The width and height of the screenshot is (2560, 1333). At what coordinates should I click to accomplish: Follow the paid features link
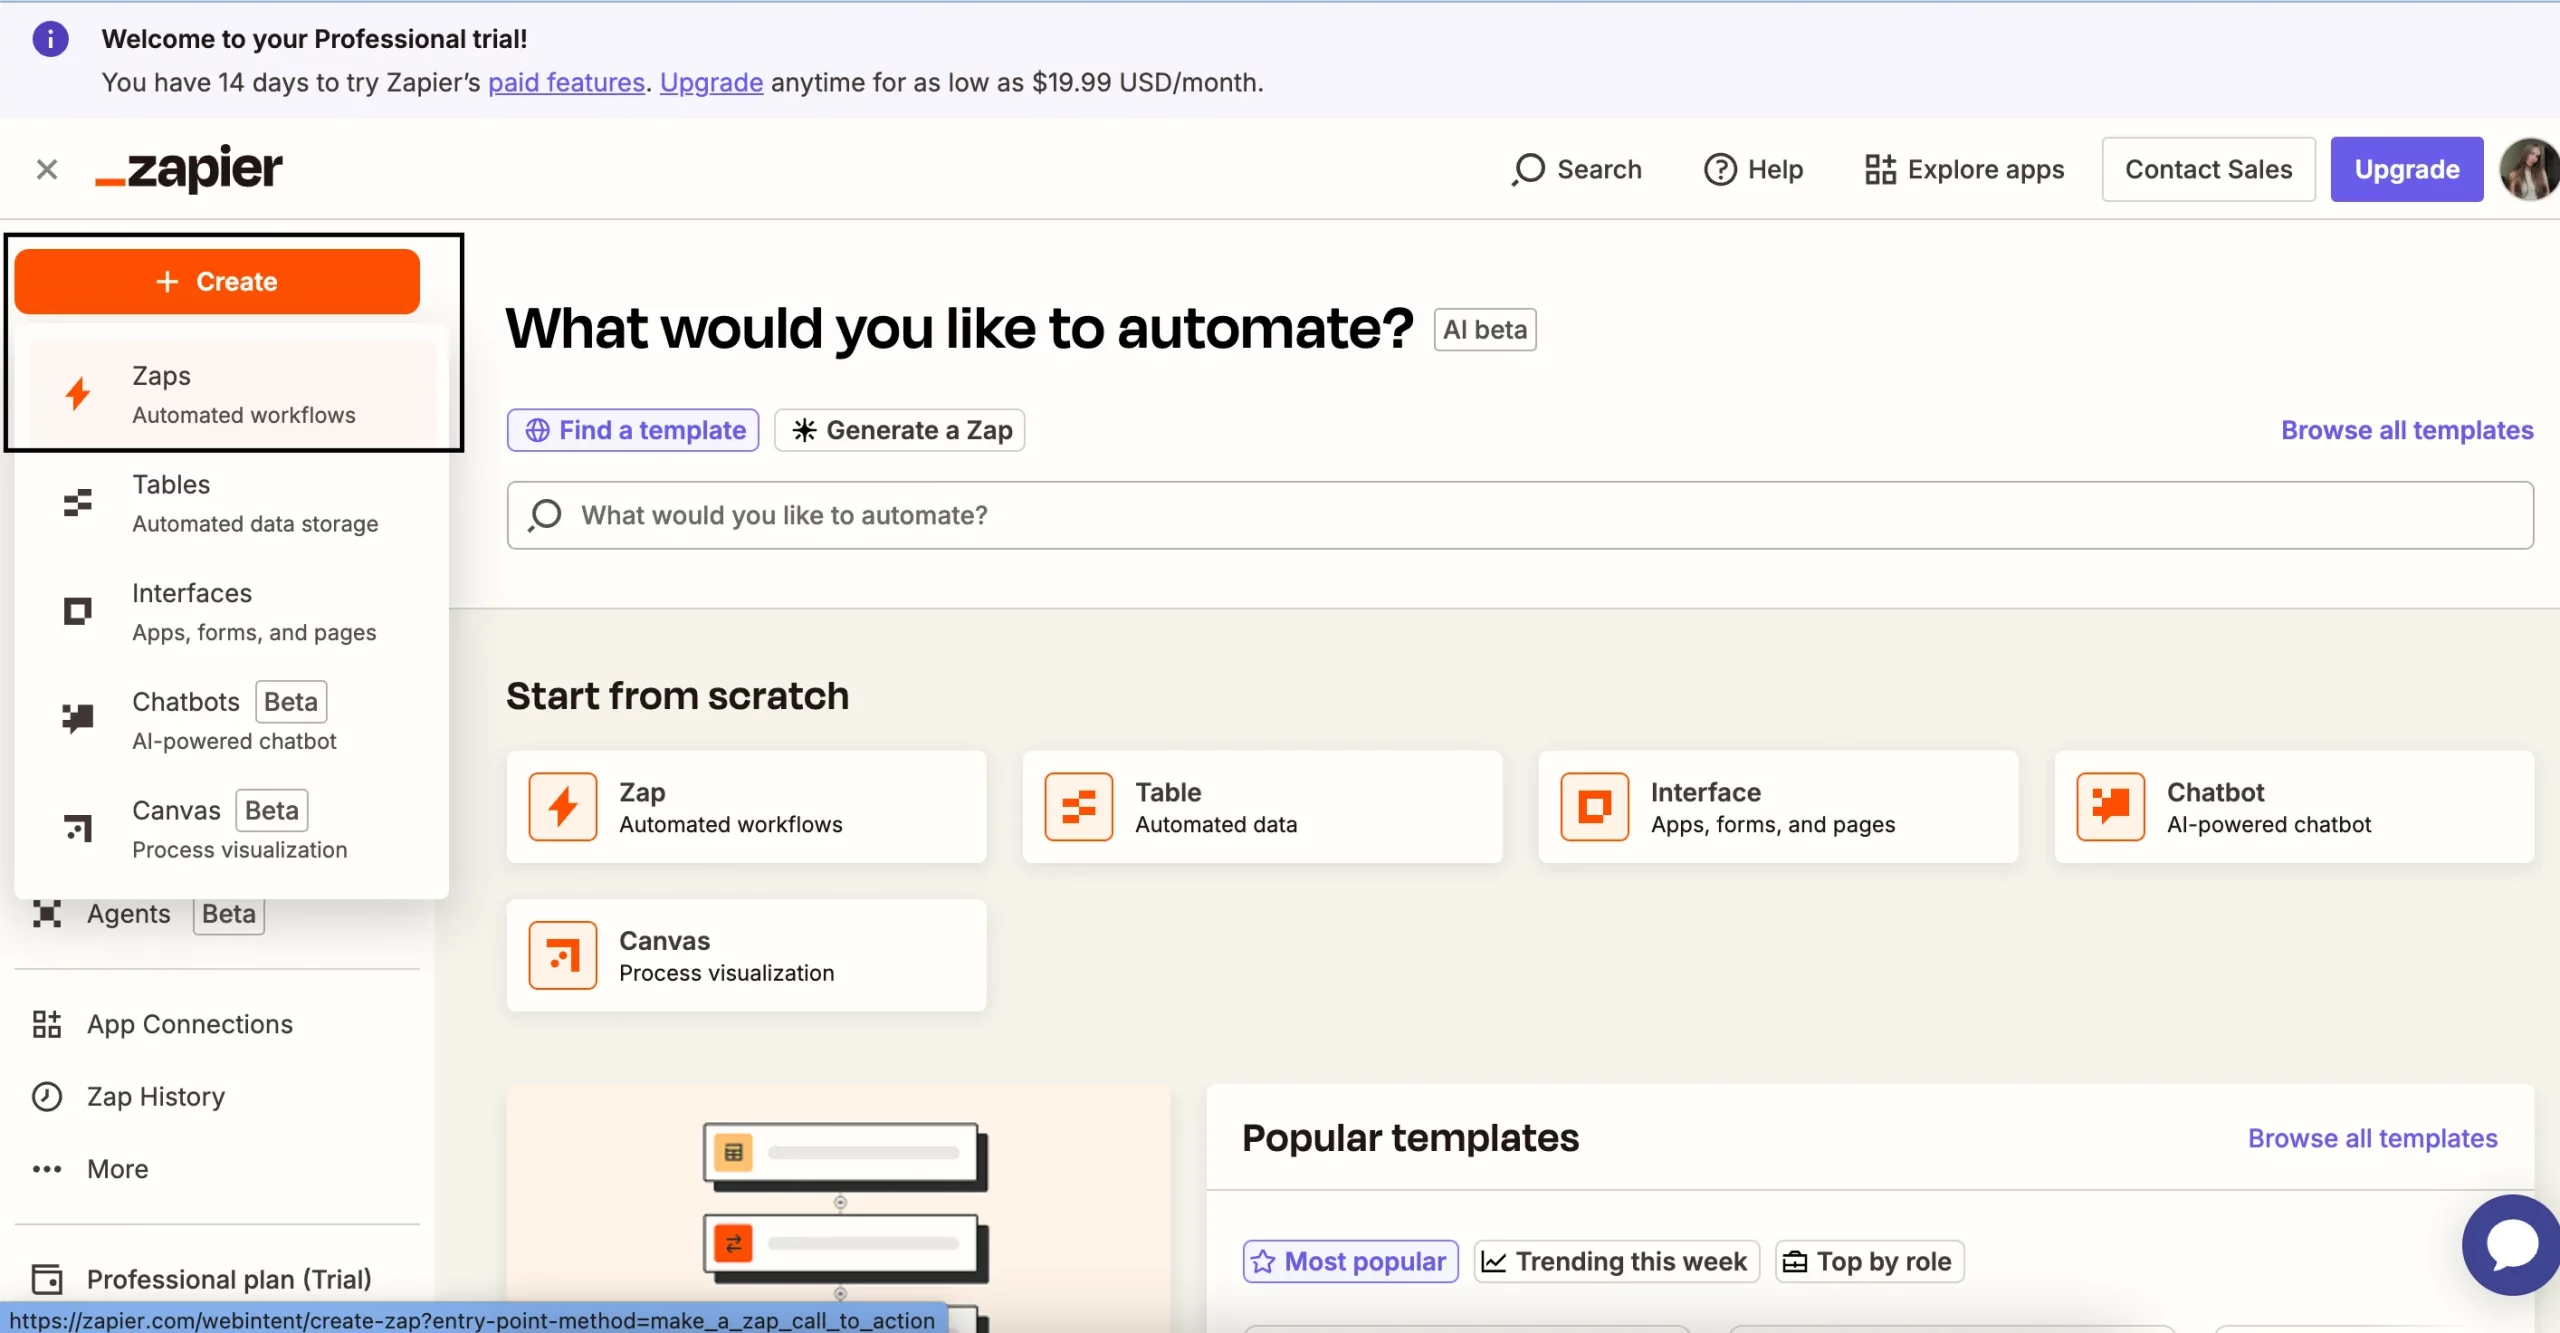coord(566,82)
